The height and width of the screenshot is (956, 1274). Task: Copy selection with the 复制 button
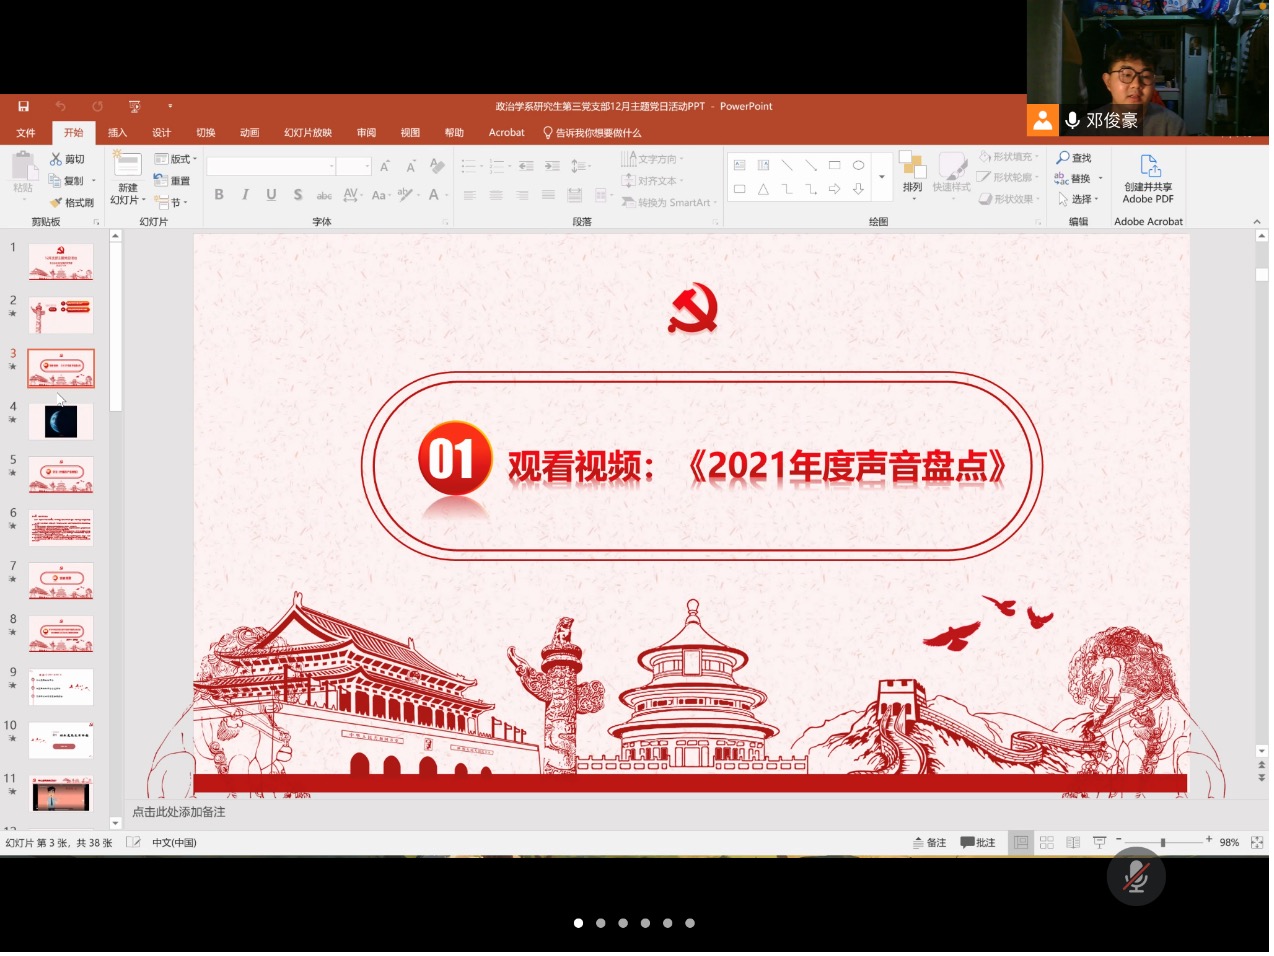click(x=72, y=181)
